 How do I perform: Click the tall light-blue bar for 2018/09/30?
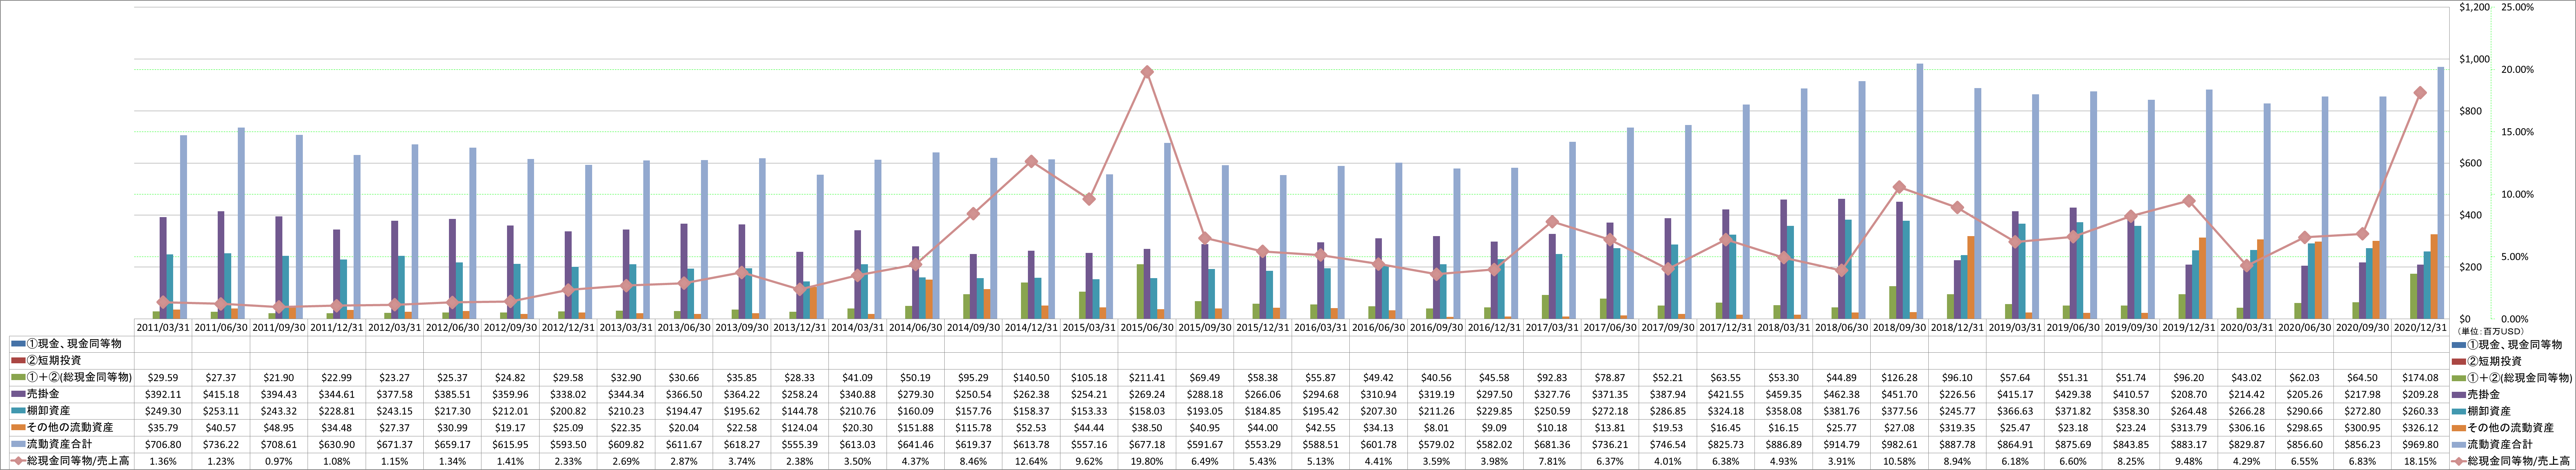(1920, 191)
